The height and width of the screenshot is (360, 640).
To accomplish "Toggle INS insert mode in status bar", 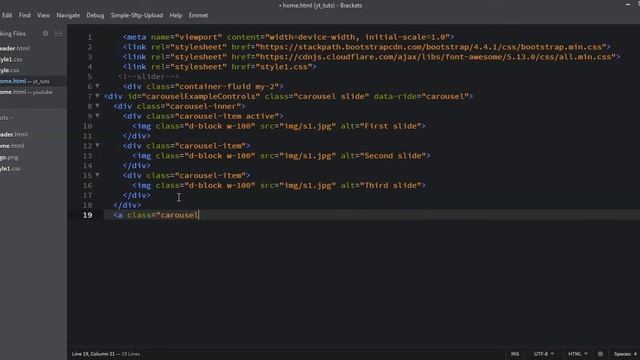I will click(x=515, y=354).
